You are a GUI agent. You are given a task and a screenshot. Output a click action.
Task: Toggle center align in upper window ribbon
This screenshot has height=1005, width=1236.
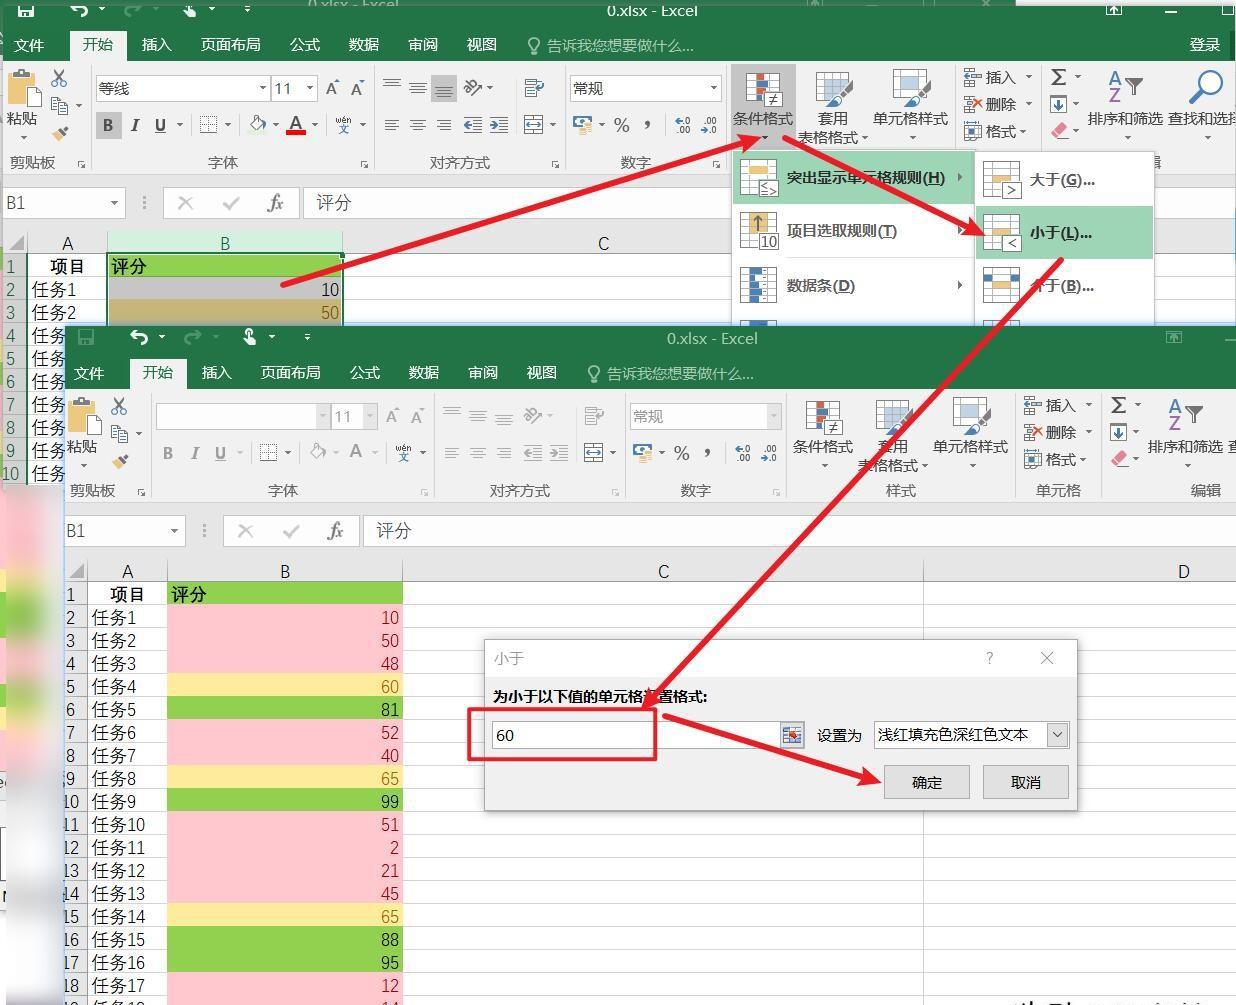coord(418,125)
